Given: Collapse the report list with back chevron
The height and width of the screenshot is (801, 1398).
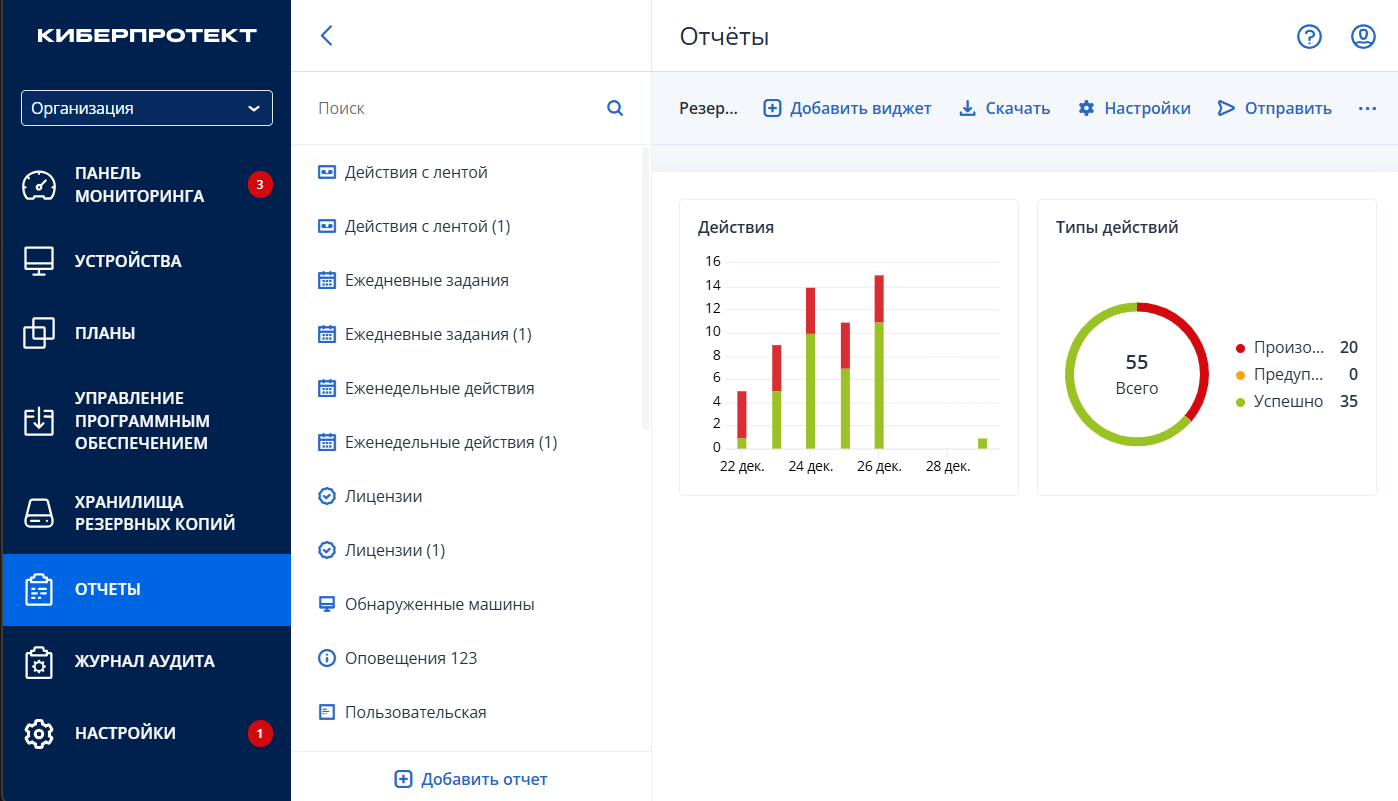Looking at the screenshot, I should (326, 36).
